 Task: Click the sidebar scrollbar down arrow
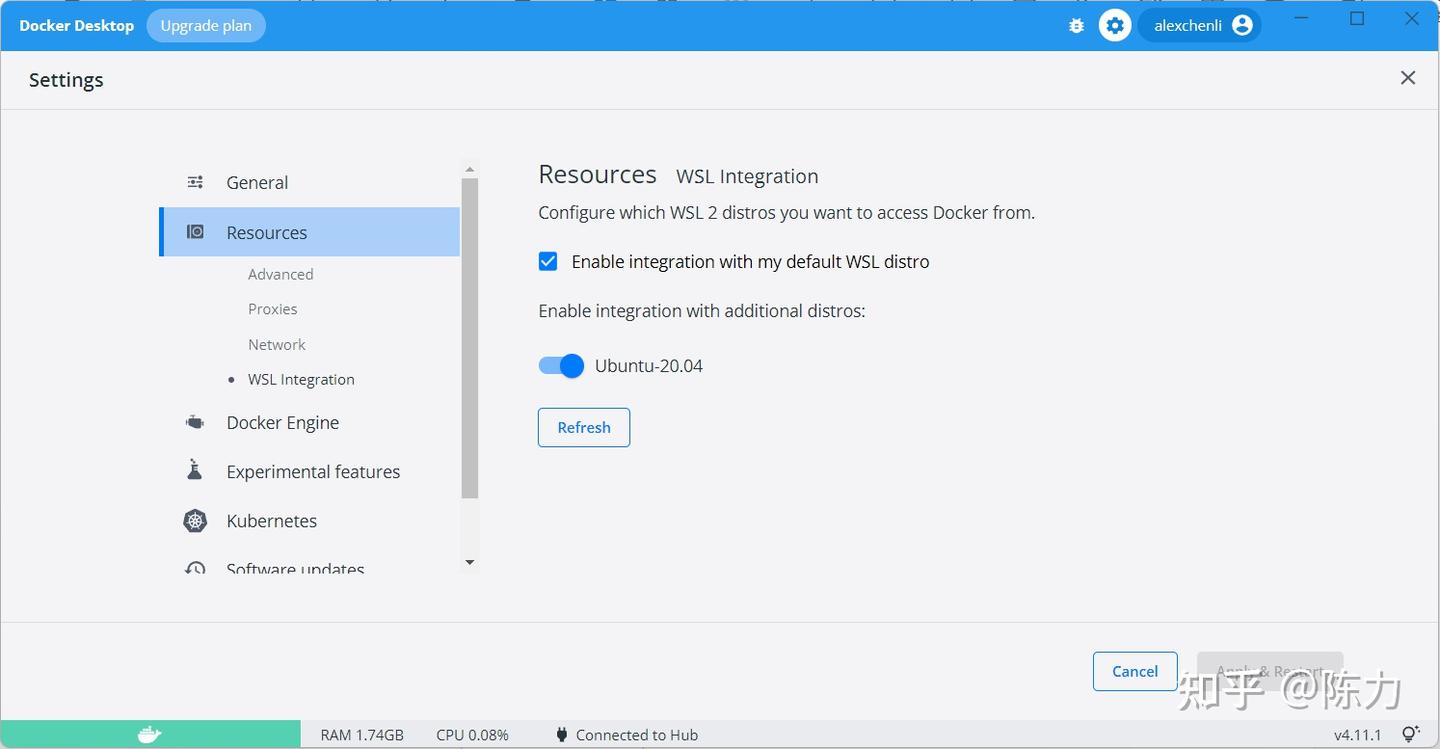(470, 562)
